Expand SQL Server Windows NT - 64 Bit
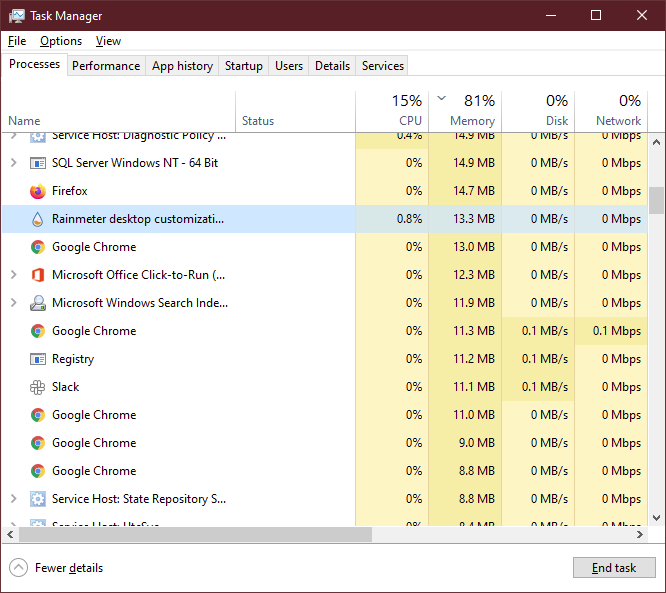Image resolution: width=666 pixels, height=593 pixels. pos(14,163)
